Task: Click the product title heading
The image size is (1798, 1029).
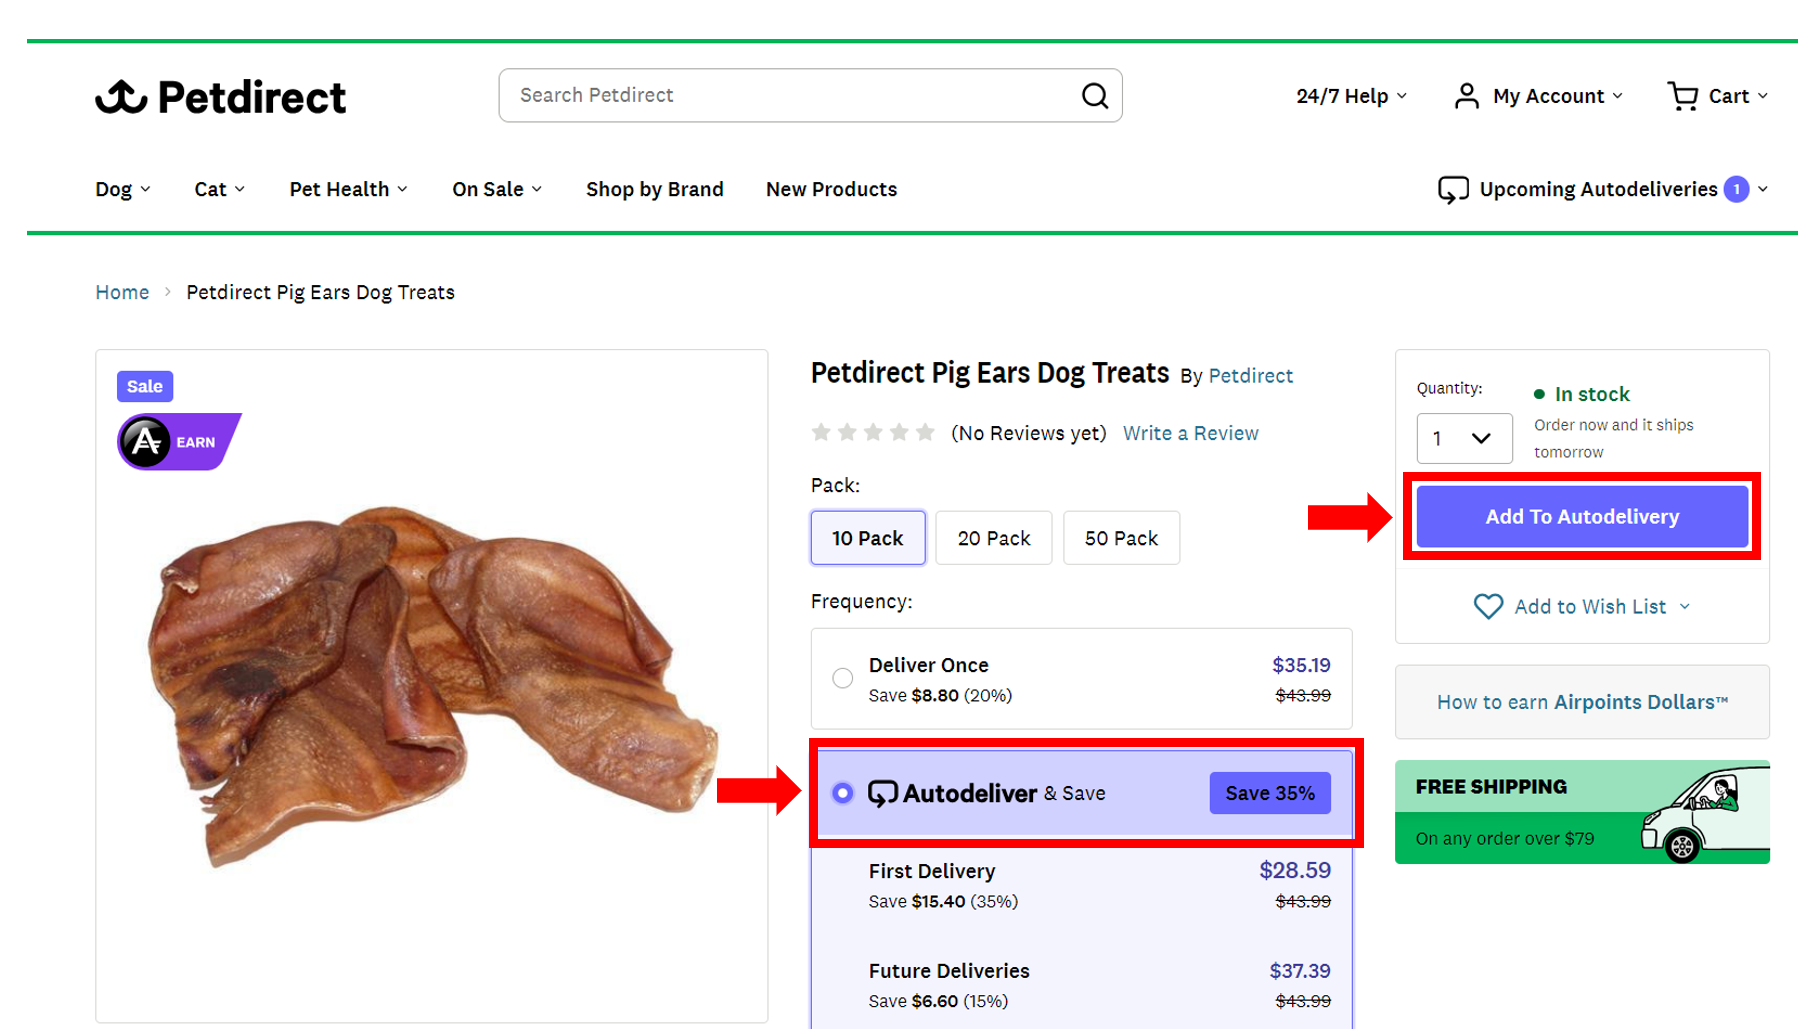Action: point(990,373)
